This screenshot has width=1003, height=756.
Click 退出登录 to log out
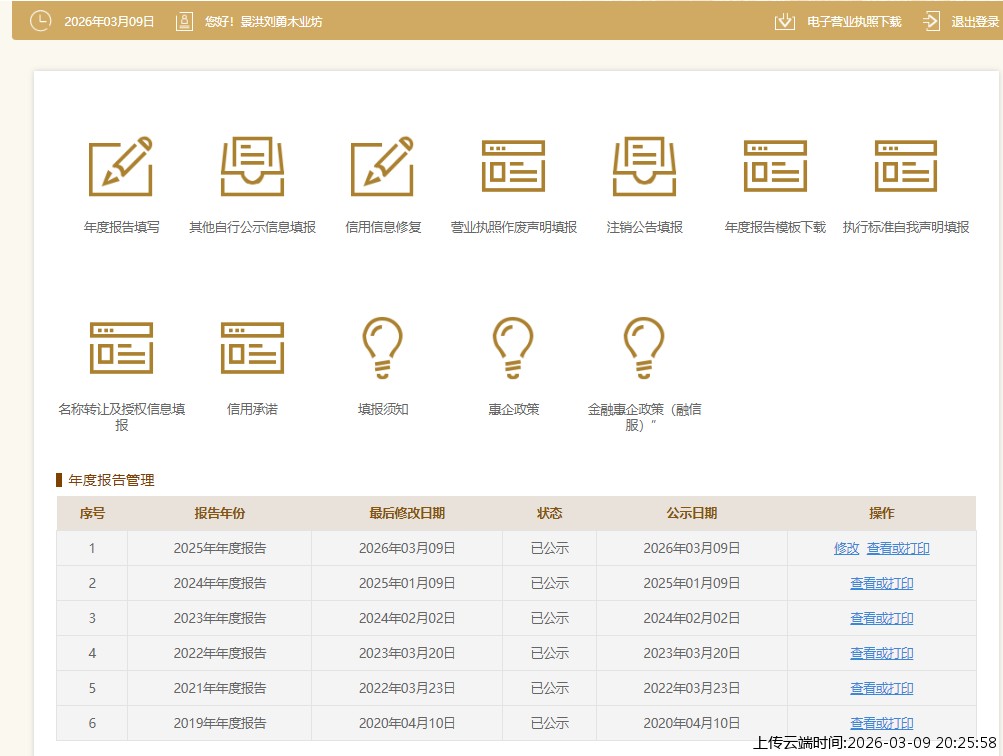pos(974,21)
